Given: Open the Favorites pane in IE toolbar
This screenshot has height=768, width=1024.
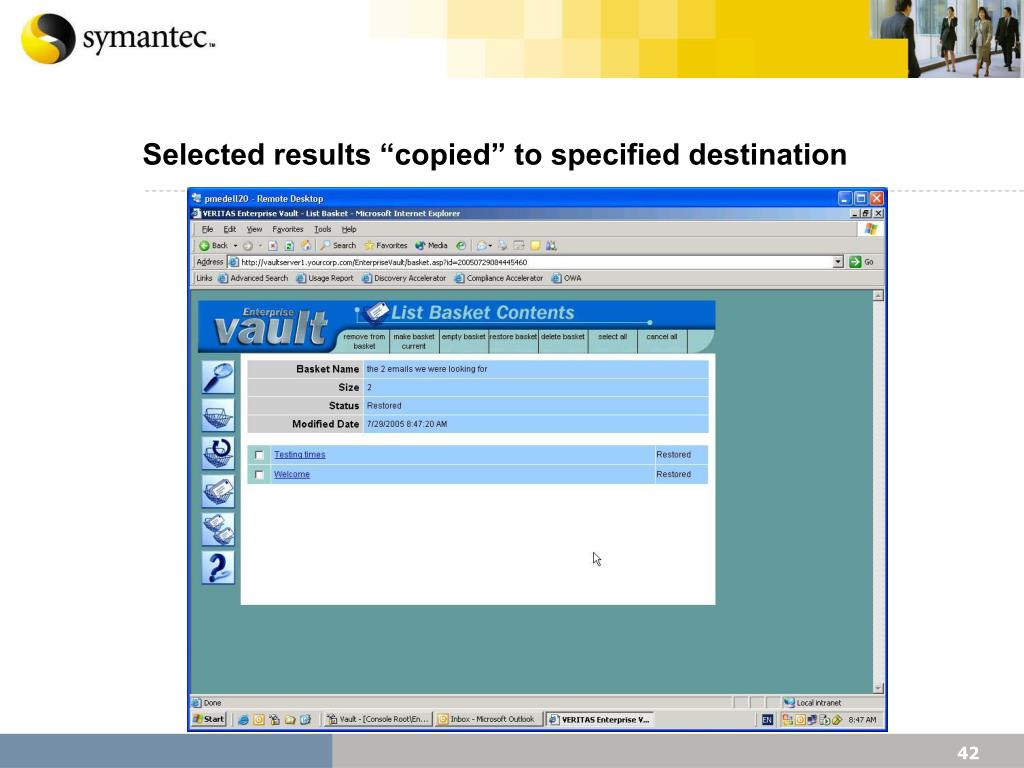Looking at the screenshot, I should (386, 246).
